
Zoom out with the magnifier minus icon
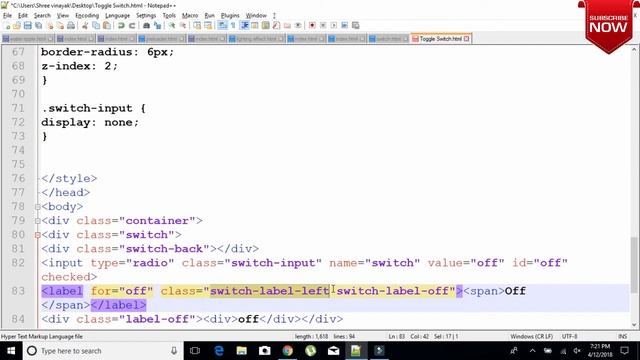click(x=183, y=25)
